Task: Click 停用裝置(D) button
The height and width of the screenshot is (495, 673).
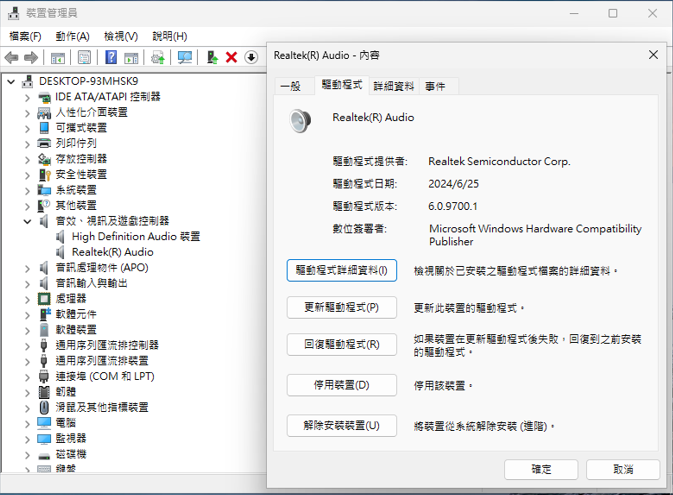Action: tap(342, 385)
